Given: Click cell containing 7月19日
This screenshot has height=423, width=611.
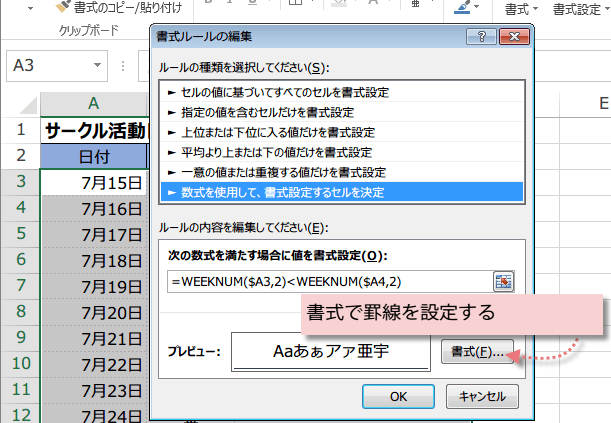Looking at the screenshot, I should tap(94, 287).
